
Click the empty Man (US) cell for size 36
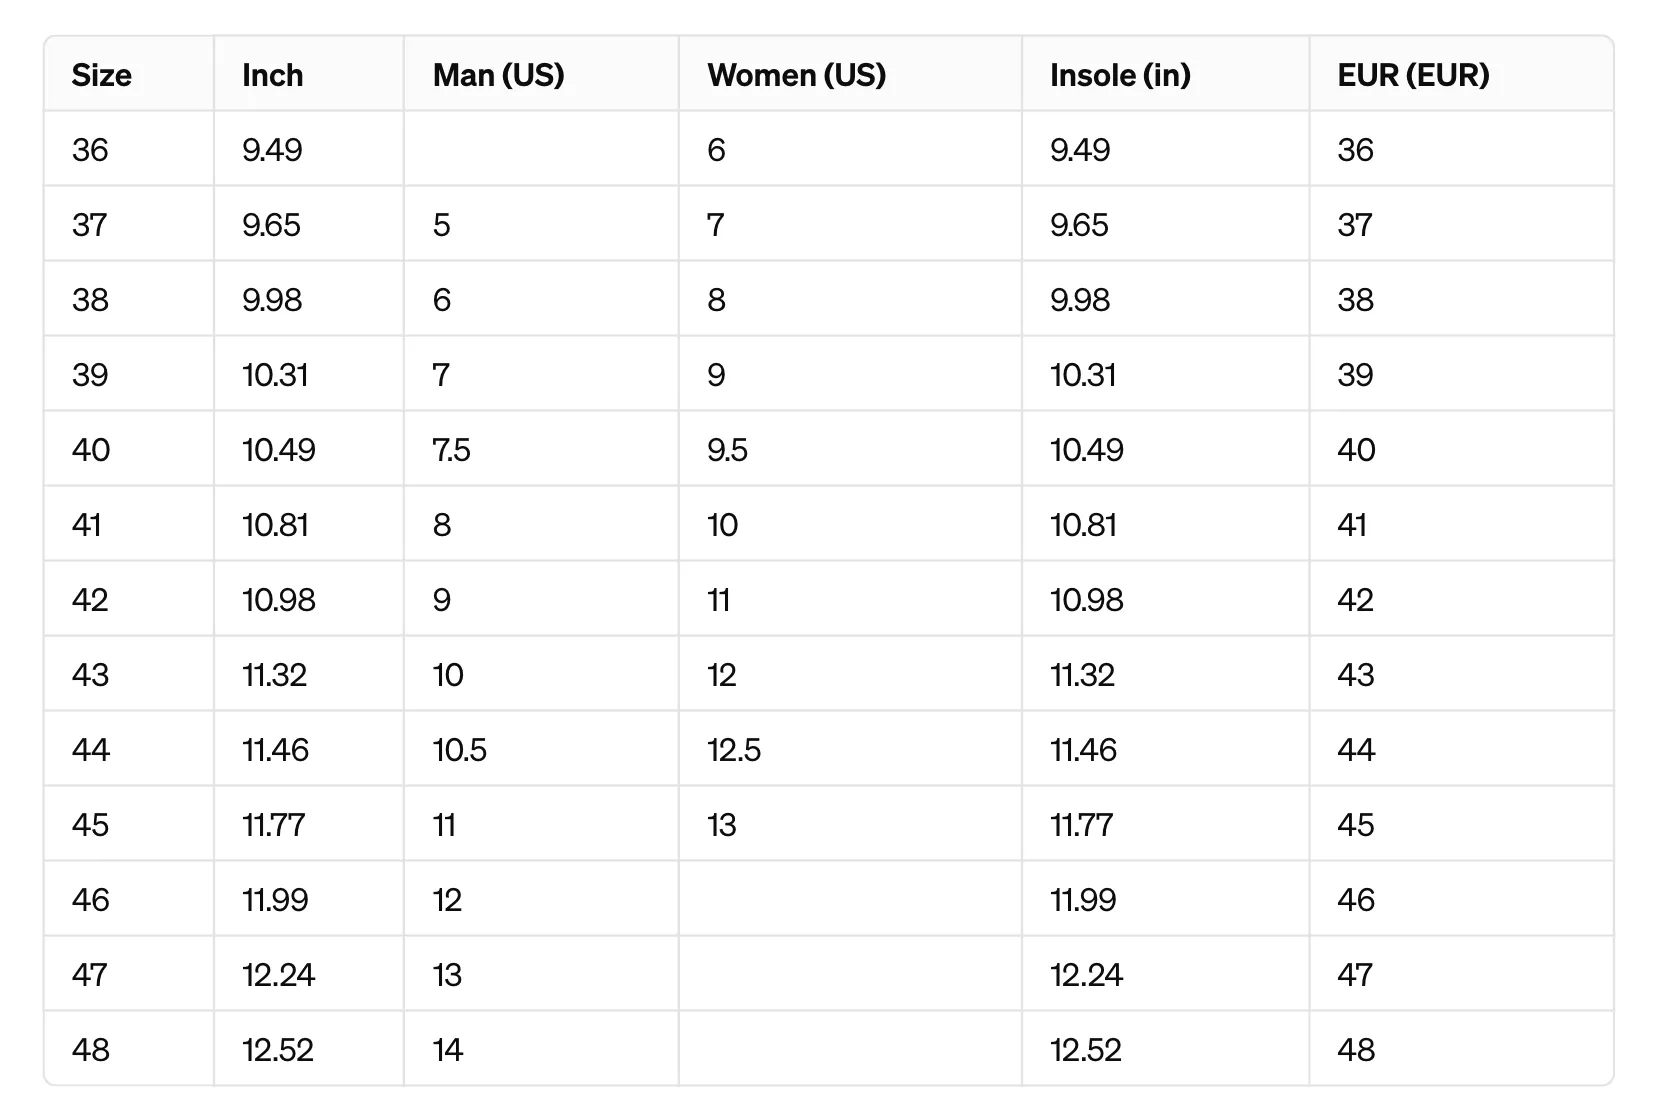coord(541,149)
